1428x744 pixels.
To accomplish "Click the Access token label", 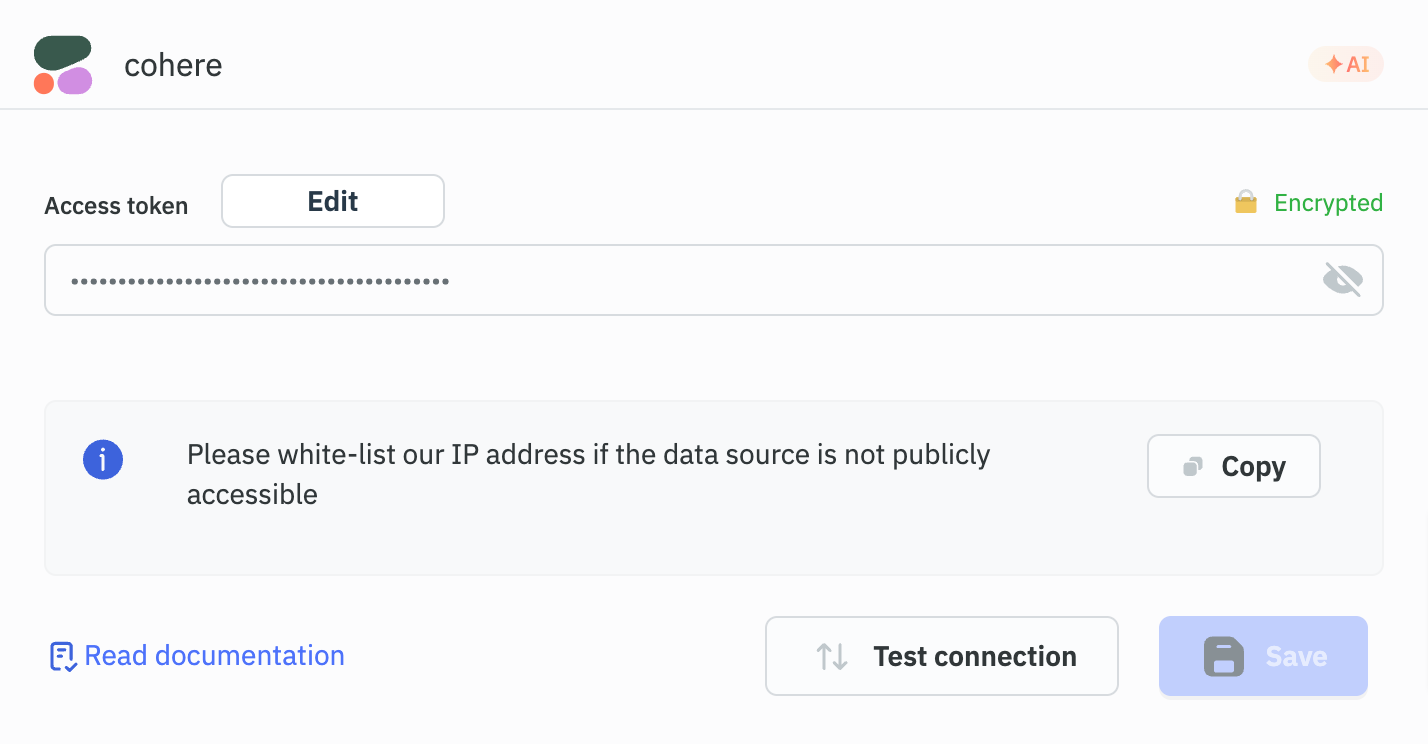I will point(116,206).
